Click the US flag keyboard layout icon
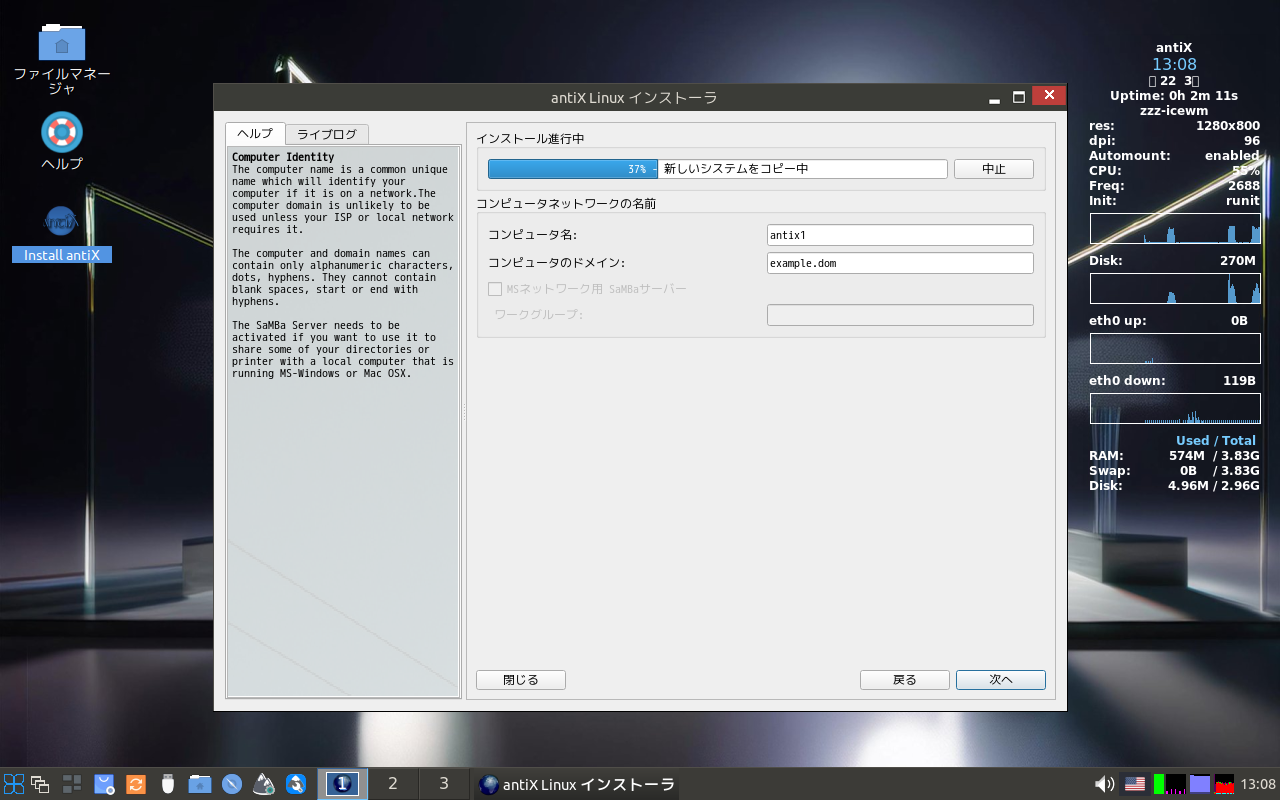Screen dimensions: 1280x800 pyautogui.click(x=1135, y=784)
